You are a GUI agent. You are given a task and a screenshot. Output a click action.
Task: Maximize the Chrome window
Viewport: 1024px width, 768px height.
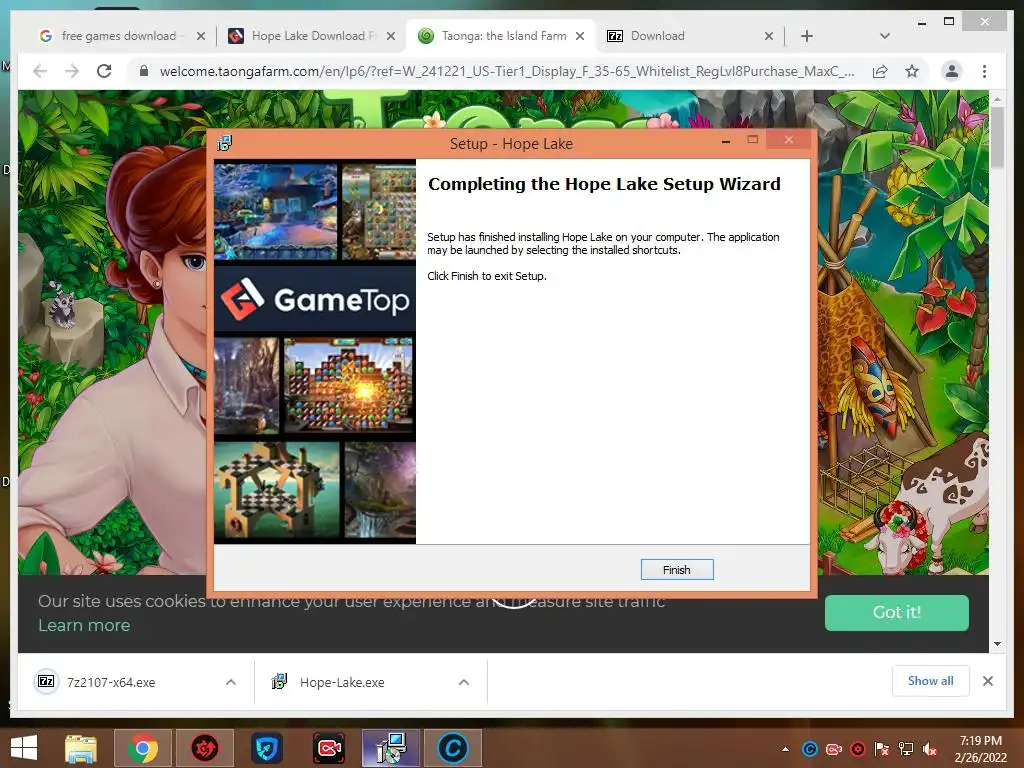[x=949, y=22]
